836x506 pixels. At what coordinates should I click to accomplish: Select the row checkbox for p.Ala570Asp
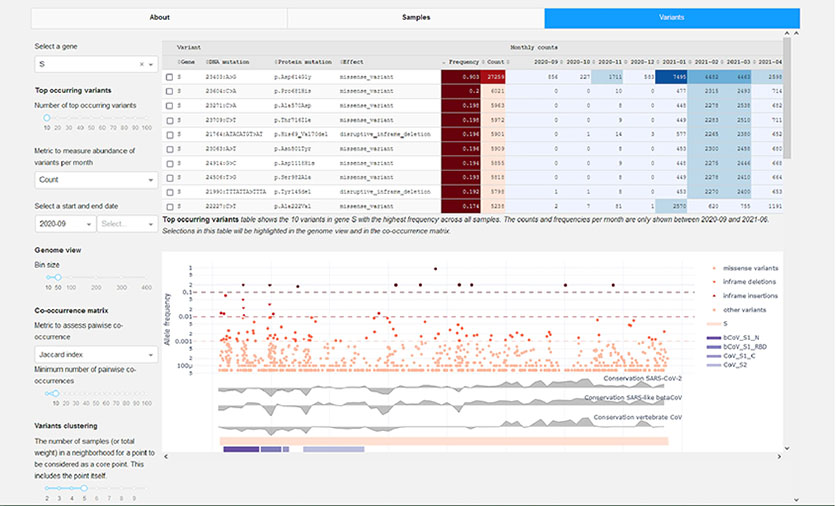[x=170, y=106]
